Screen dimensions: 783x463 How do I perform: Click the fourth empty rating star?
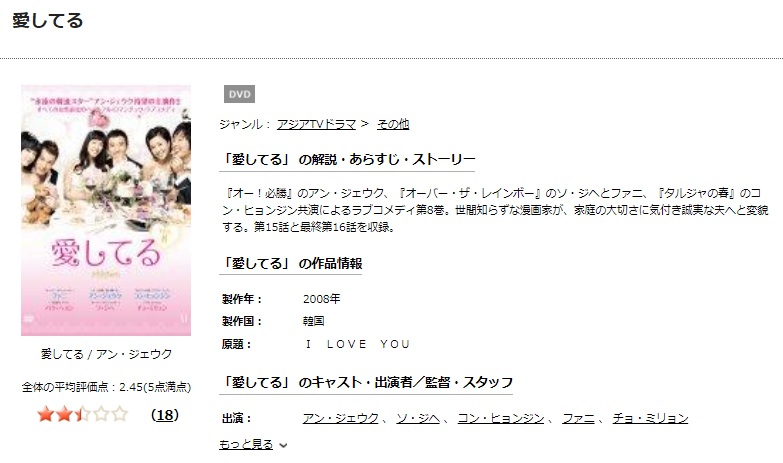pyautogui.click(x=101, y=414)
